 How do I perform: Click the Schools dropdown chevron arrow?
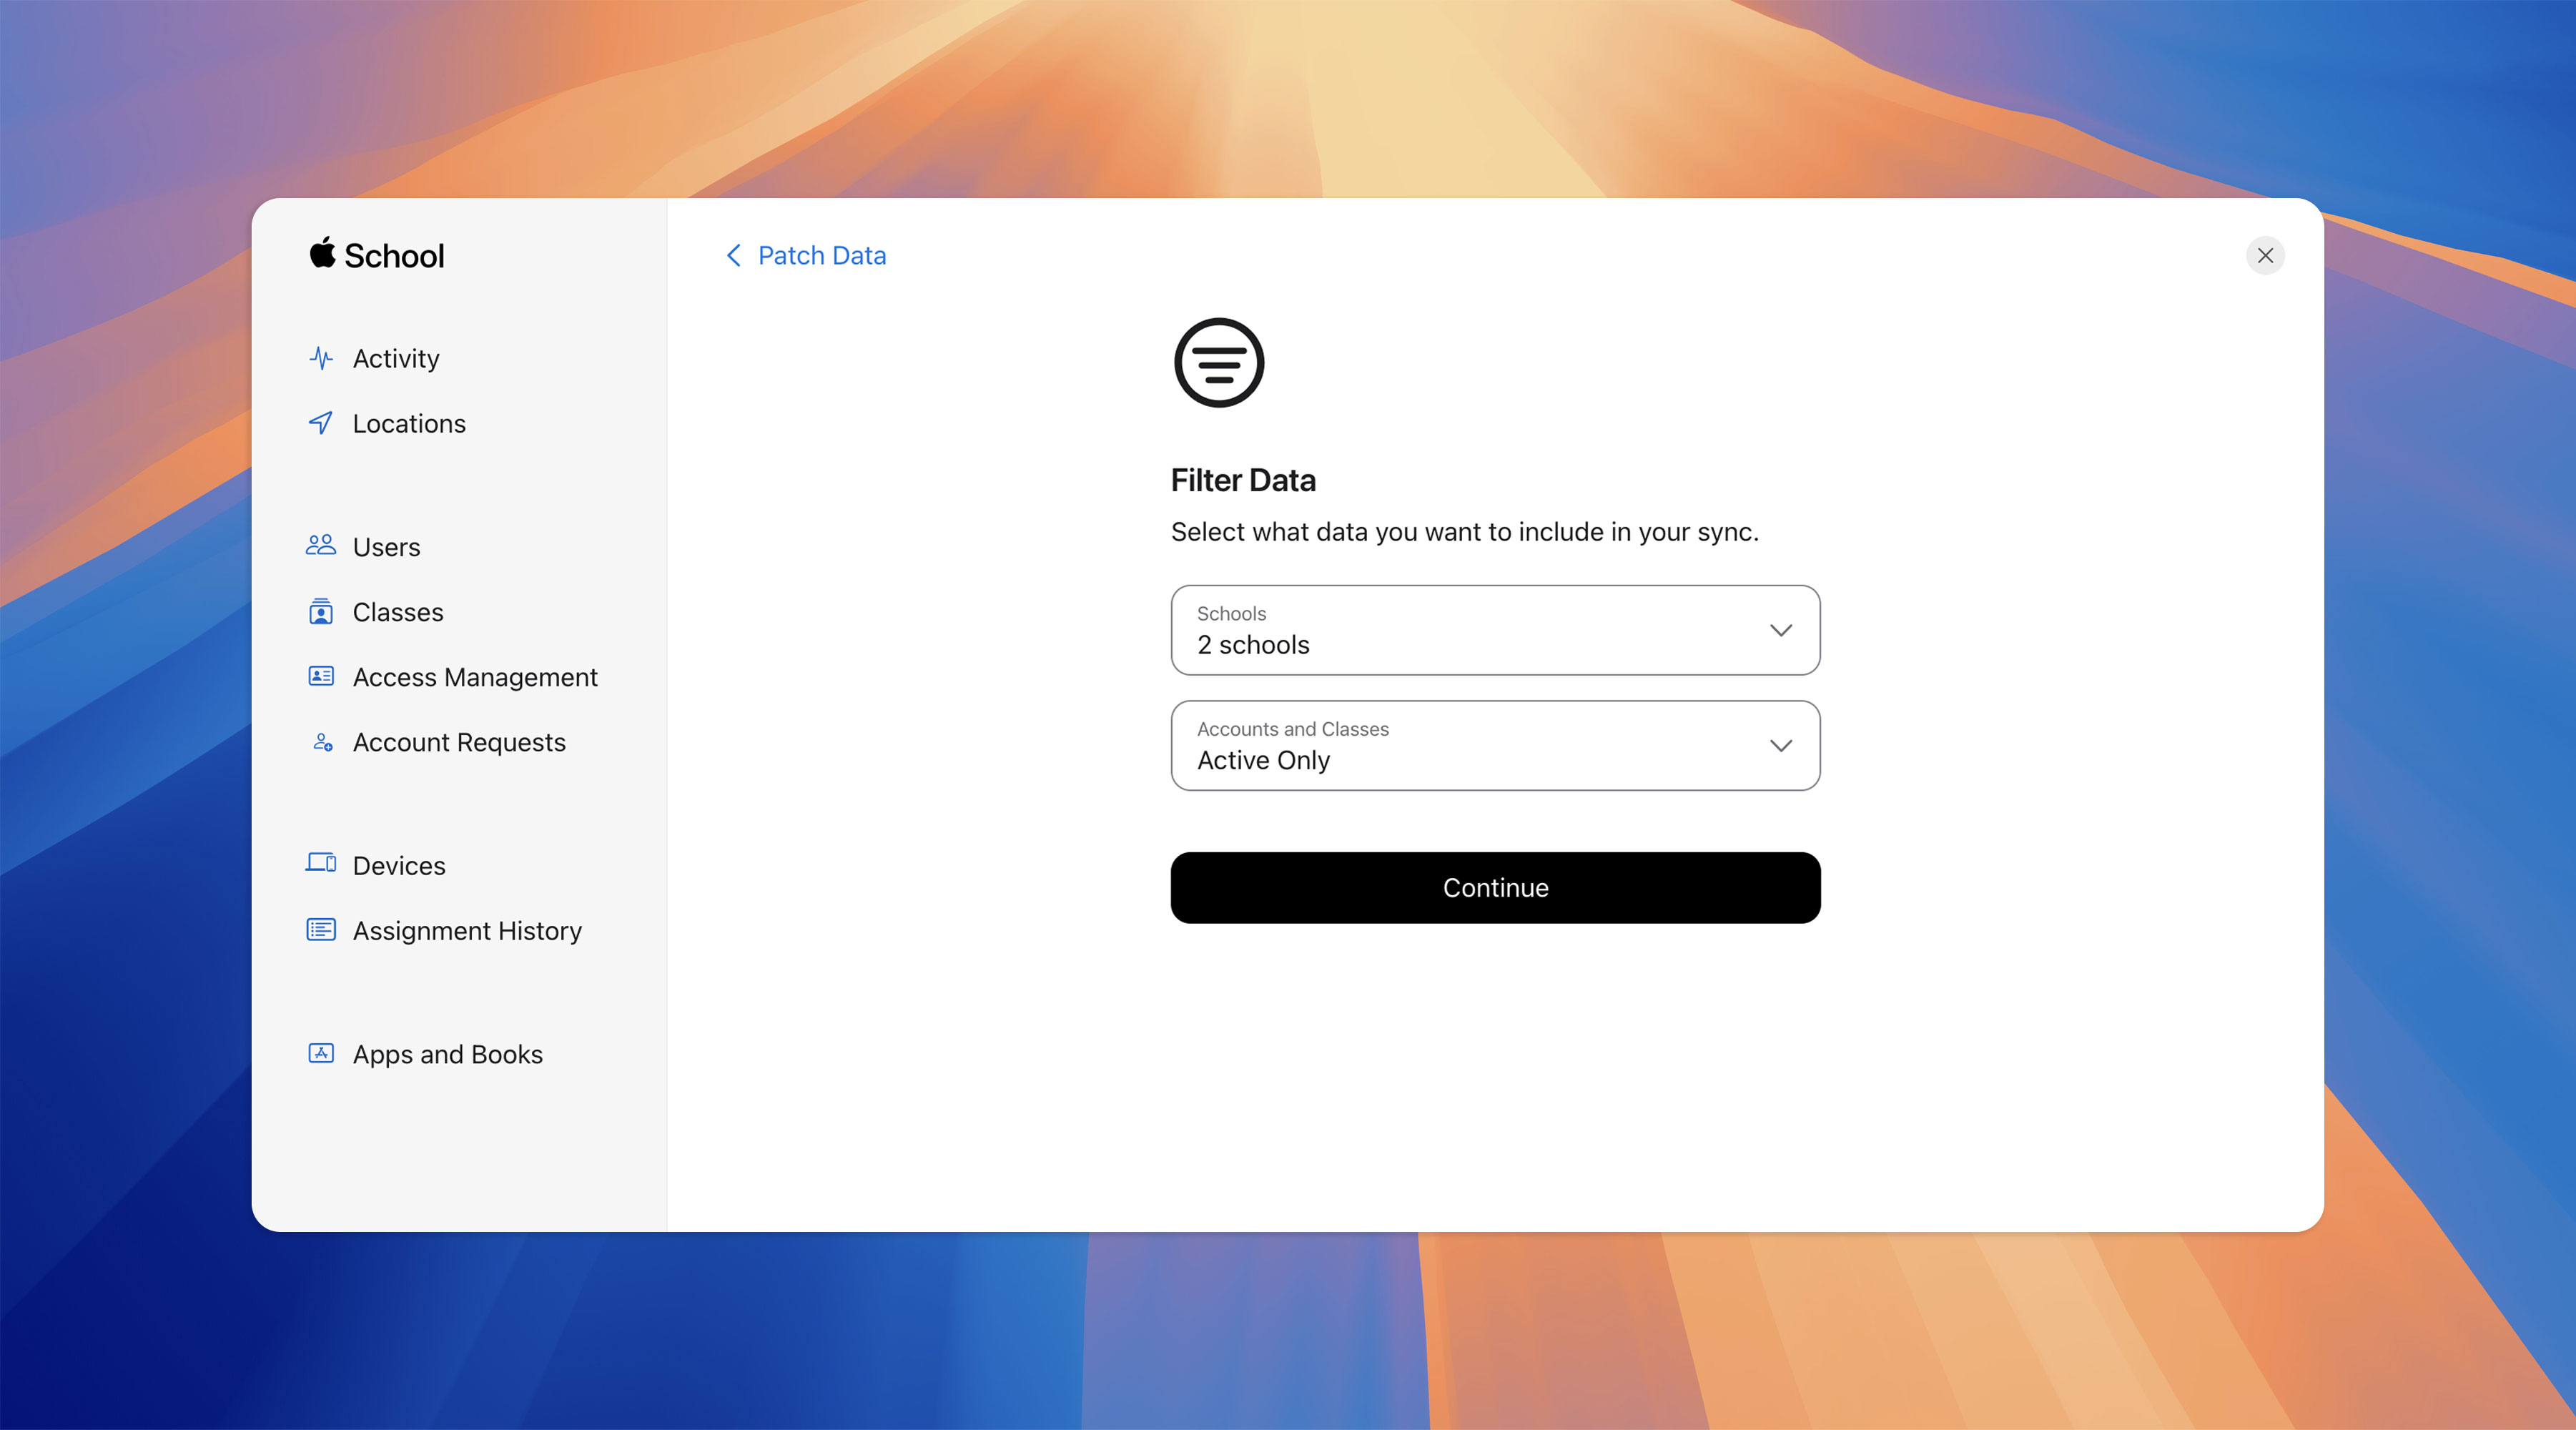(x=1780, y=630)
